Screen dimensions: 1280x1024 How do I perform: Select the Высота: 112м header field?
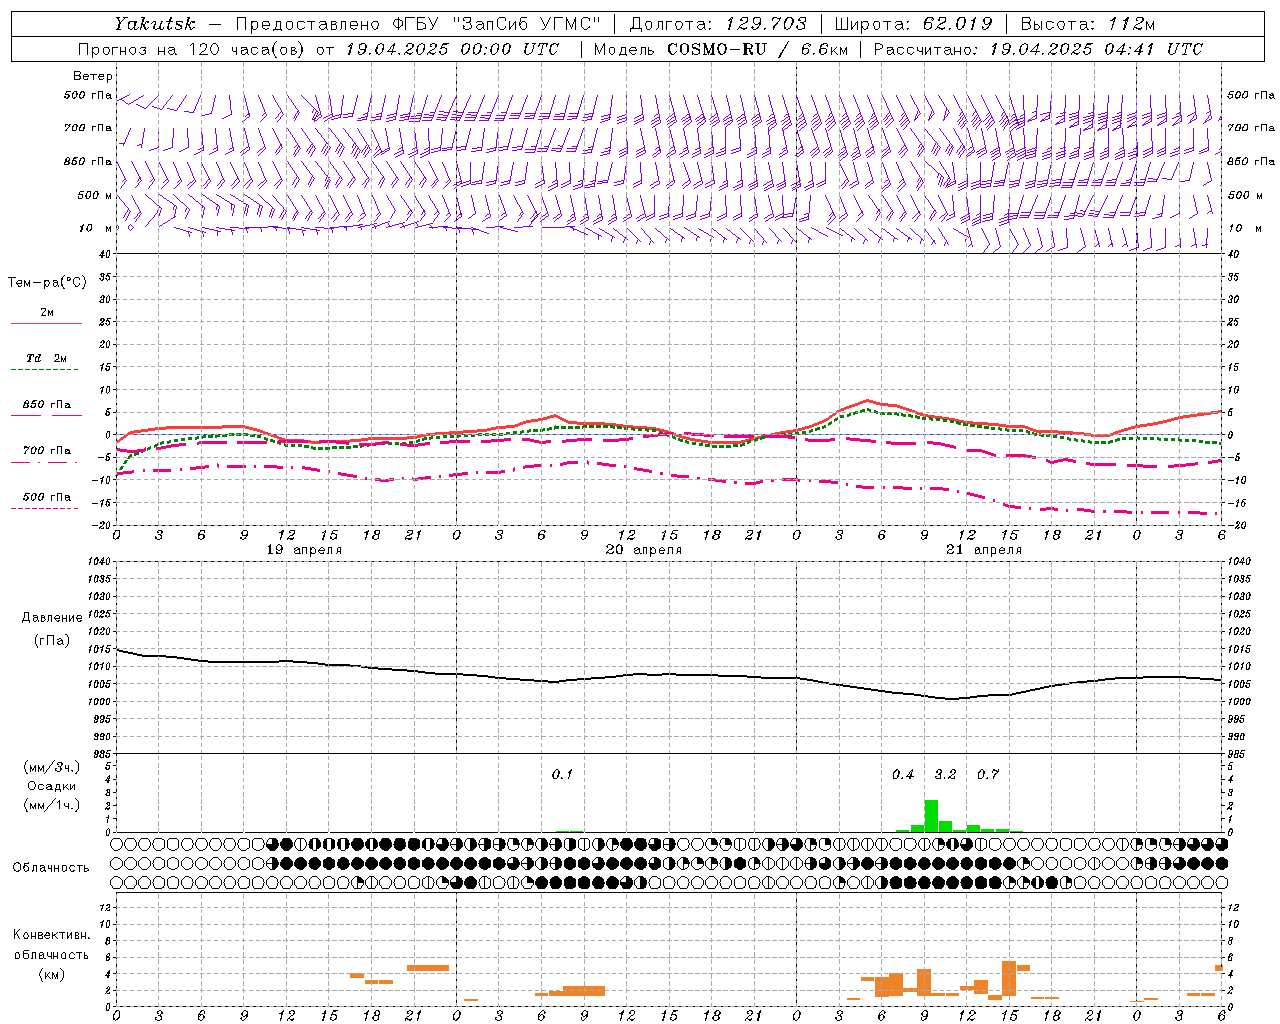click(x=1088, y=24)
